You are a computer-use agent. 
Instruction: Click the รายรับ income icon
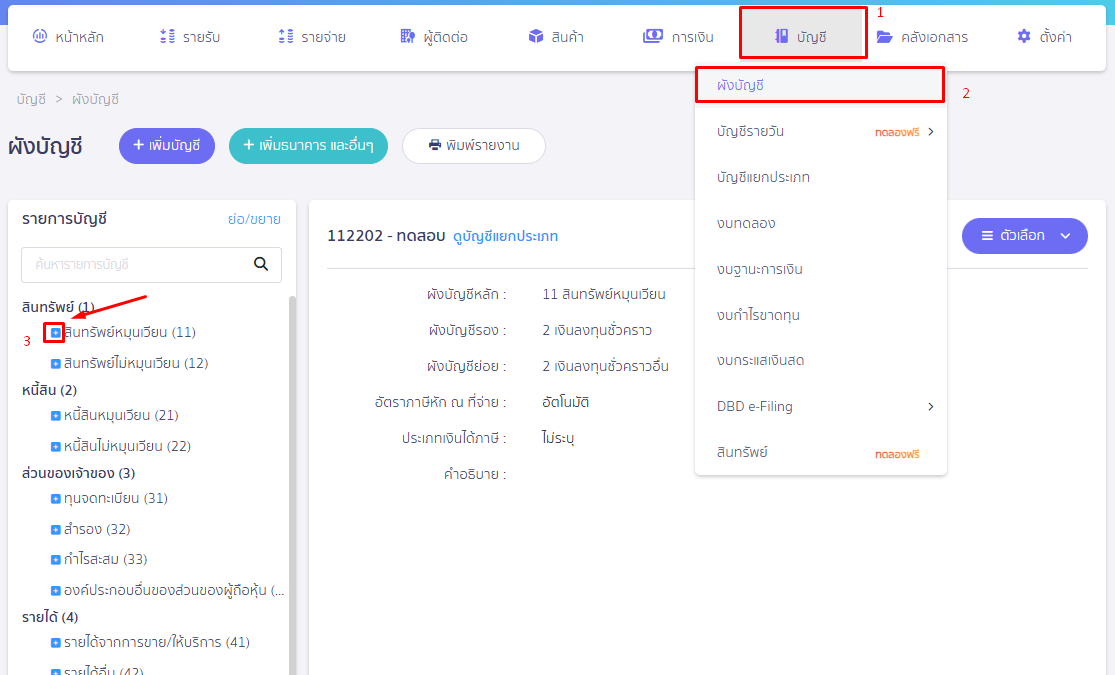coord(167,37)
